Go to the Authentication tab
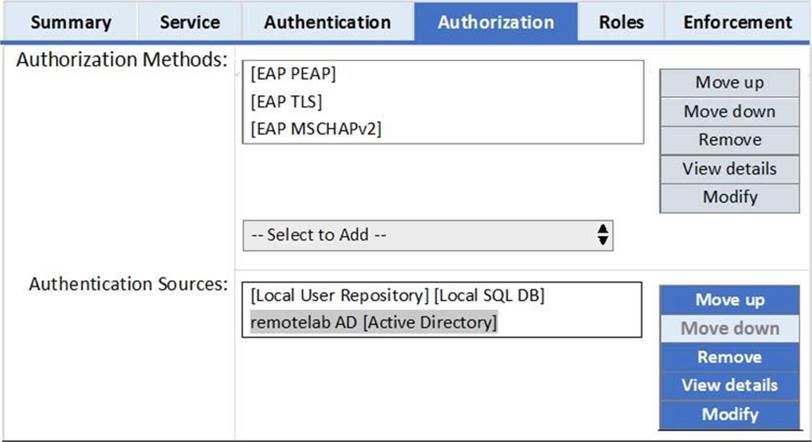 point(327,22)
